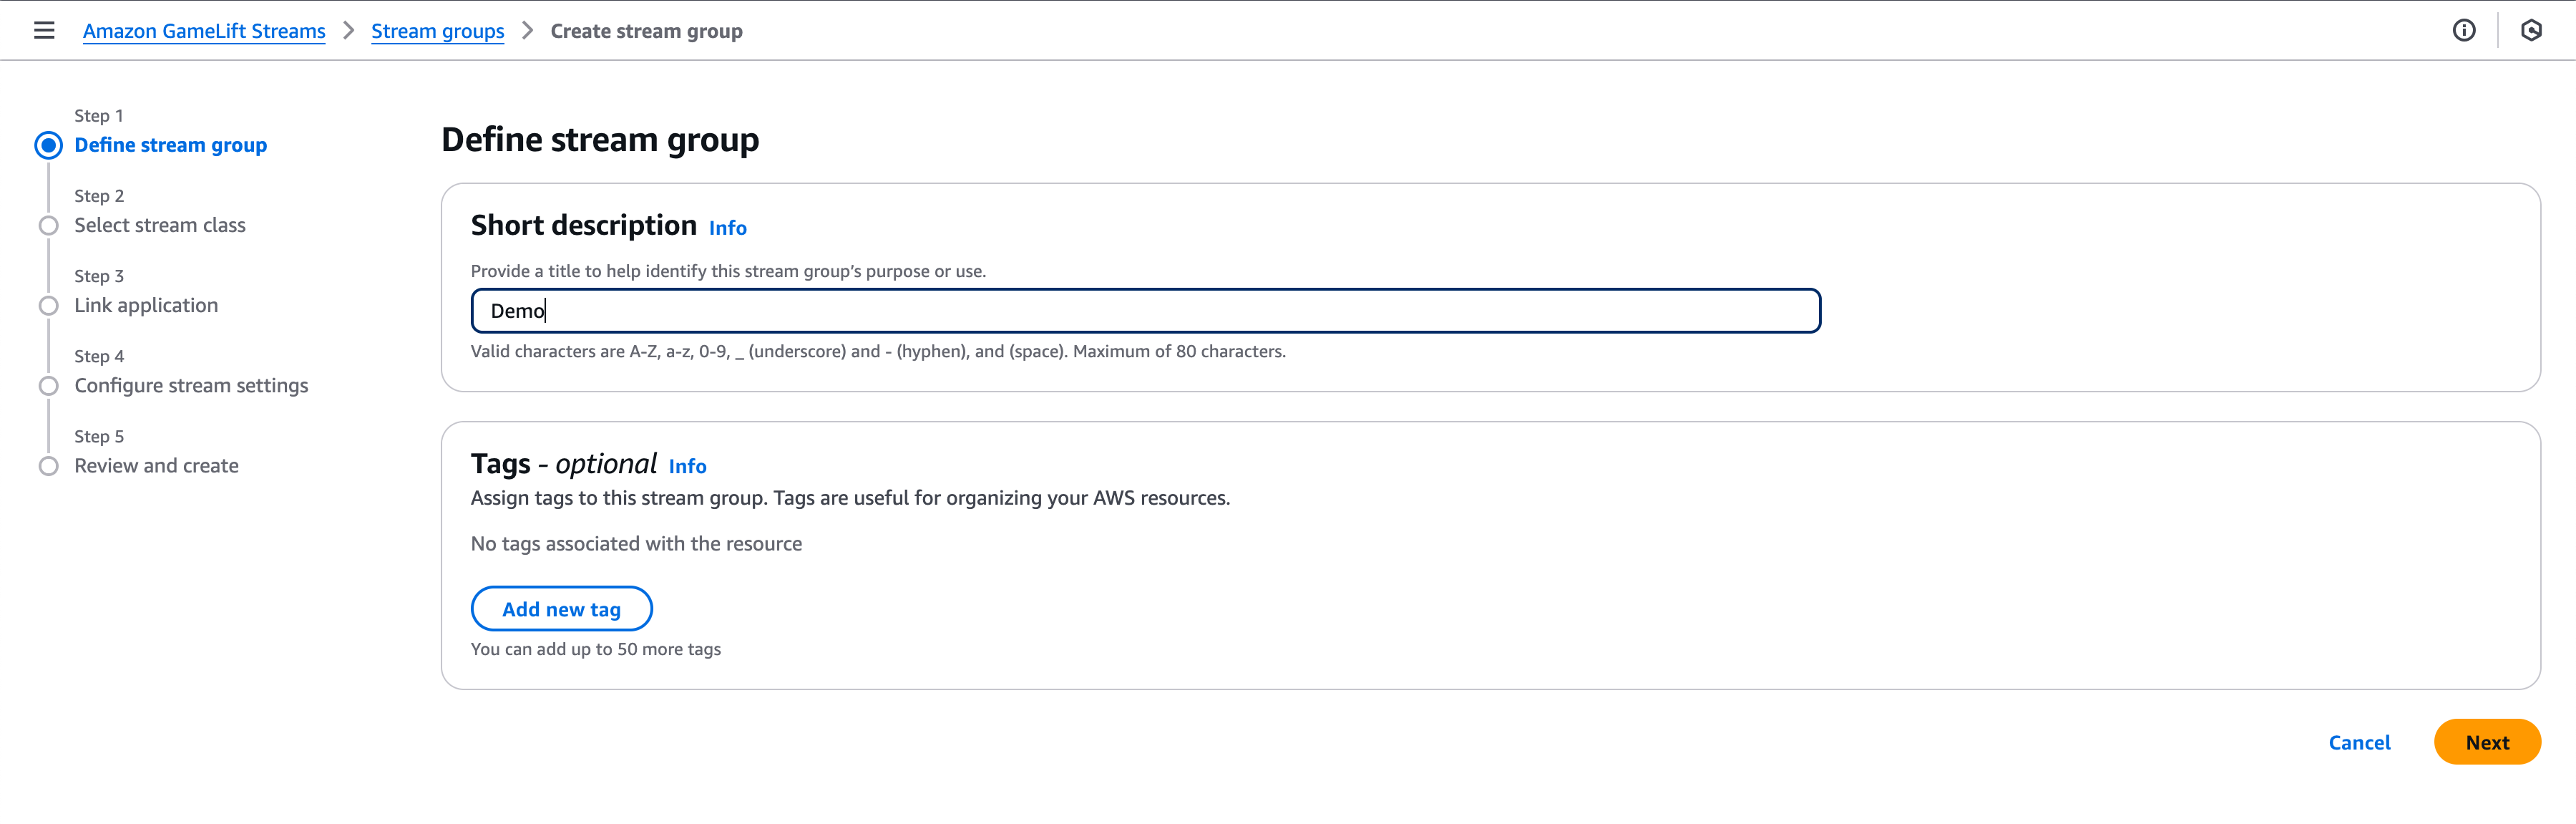Click the Next button
This screenshot has width=2576, height=824.
coord(2486,742)
